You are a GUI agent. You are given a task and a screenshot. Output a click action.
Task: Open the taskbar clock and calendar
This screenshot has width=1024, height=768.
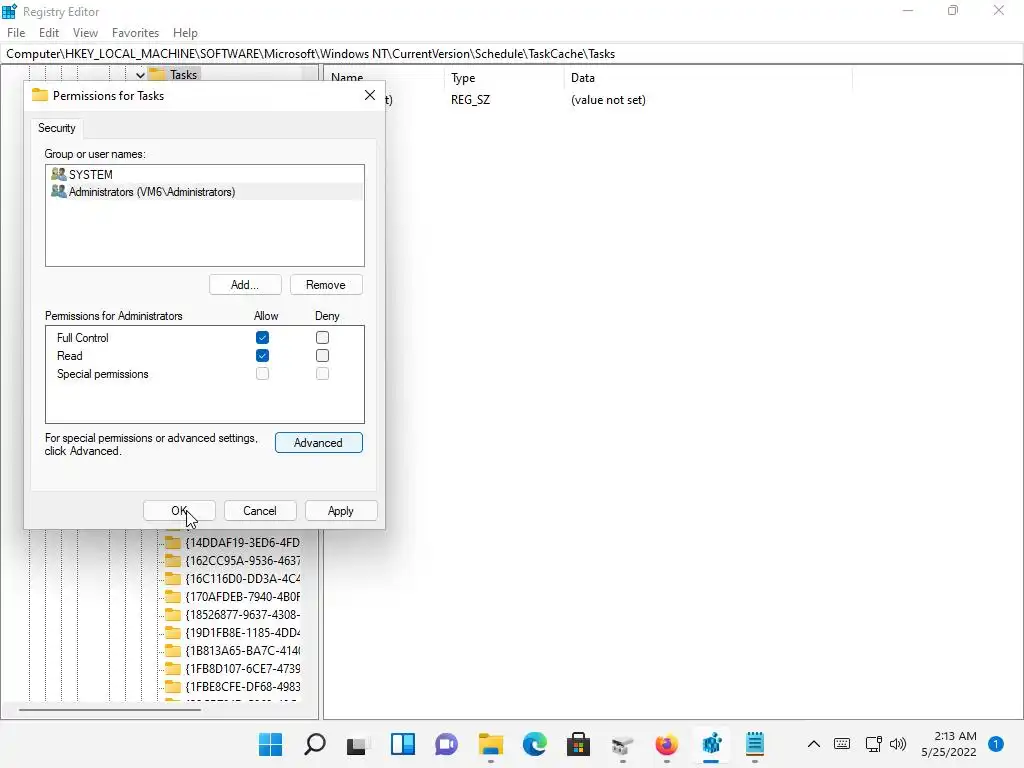pos(949,744)
